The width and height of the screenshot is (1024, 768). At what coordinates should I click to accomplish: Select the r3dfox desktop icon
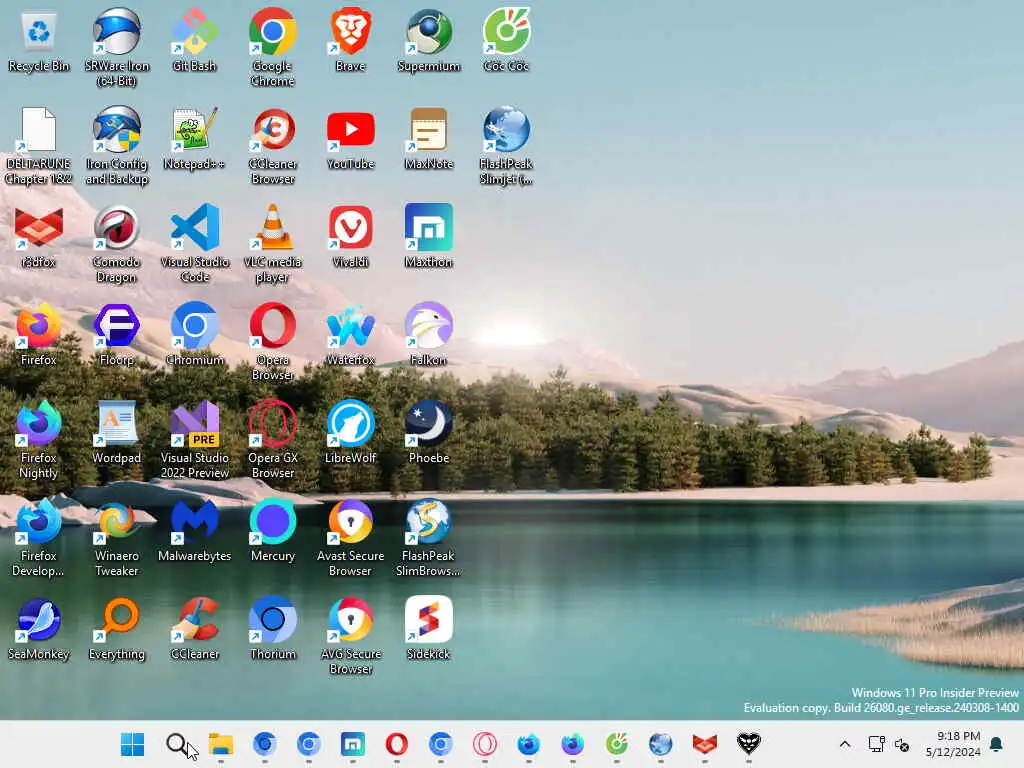[x=39, y=236]
